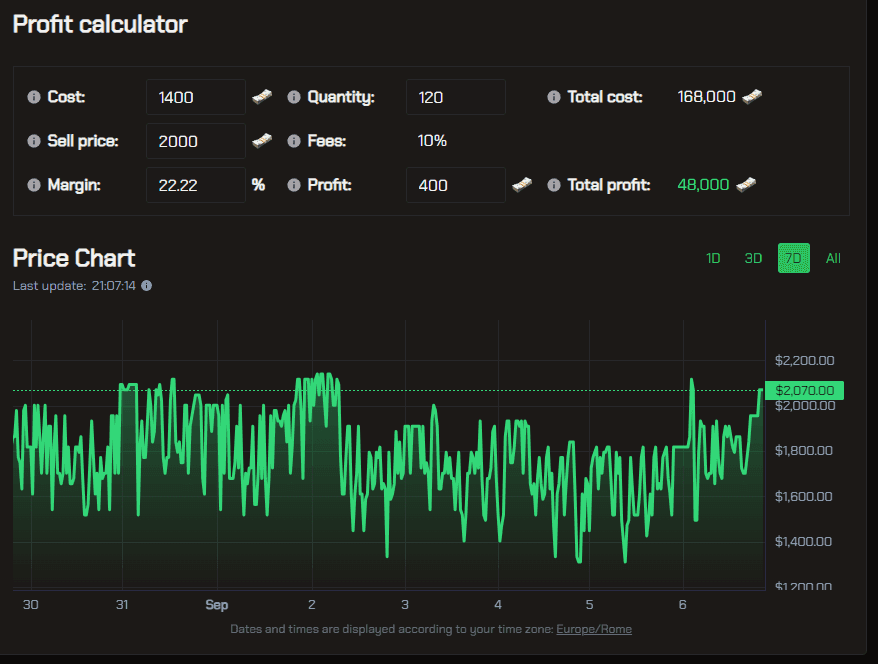Click the active 7D range tab
This screenshot has width=878, height=664.
[x=793, y=258]
